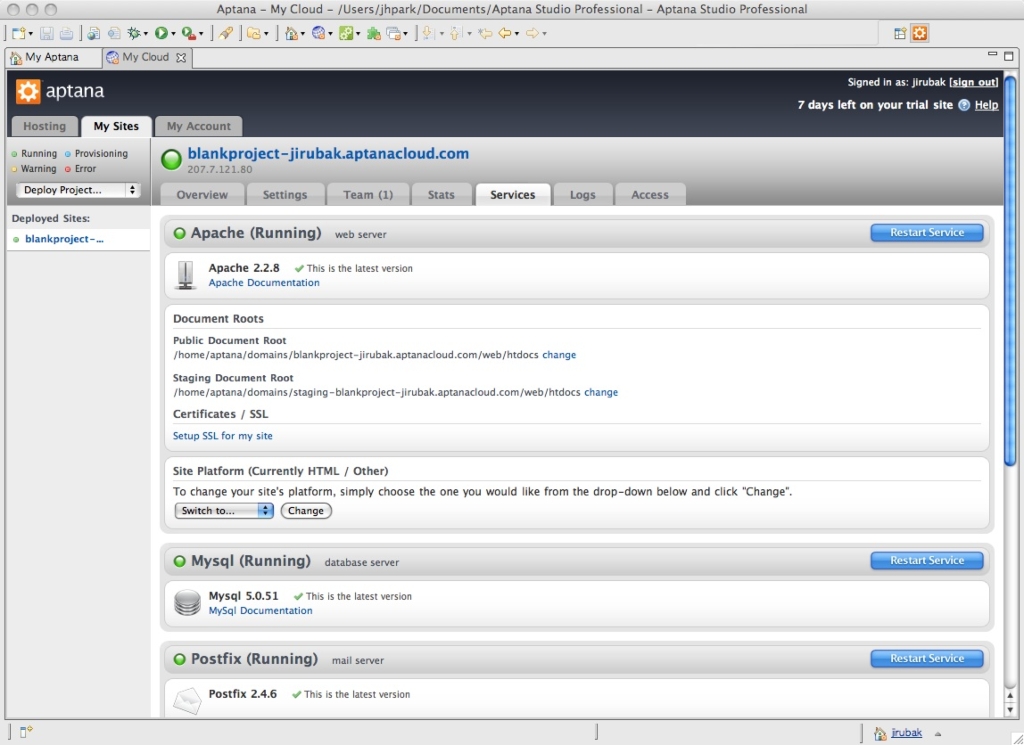The width and height of the screenshot is (1024, 745).
Task: Open the Debug dropdown arrow
Action: [146, 34]
